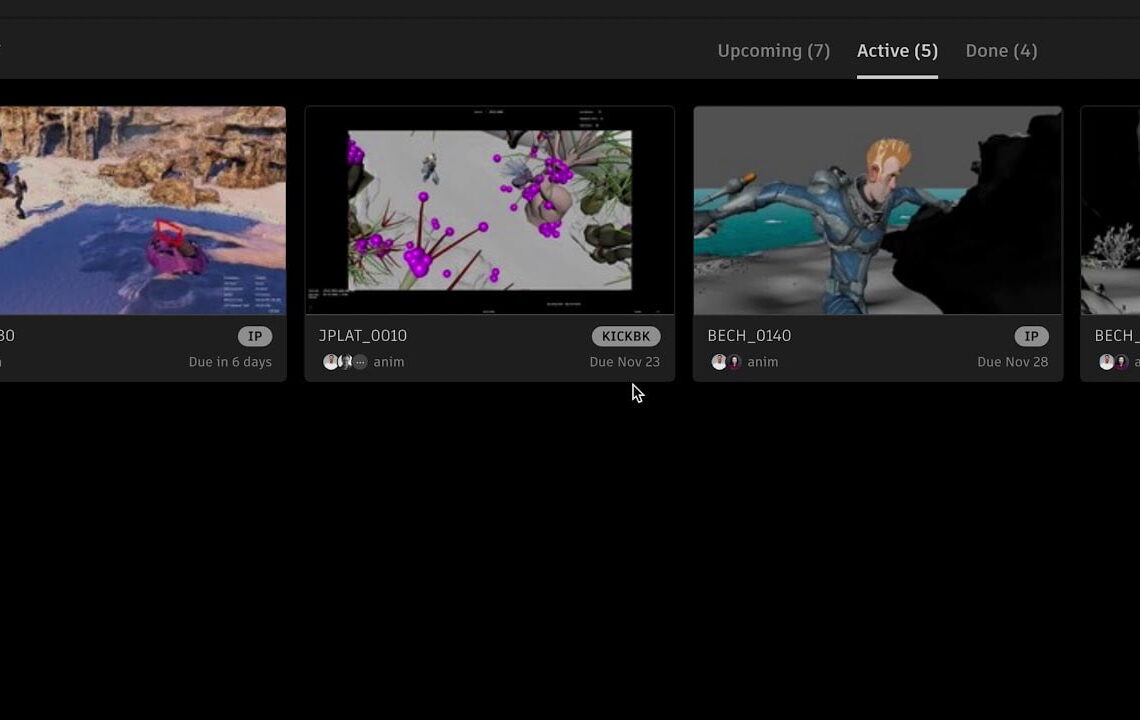This screenshot has width=1140, height=720.
Task: Switch to the Upcoming tab
Action: click(x=773, y=50)
